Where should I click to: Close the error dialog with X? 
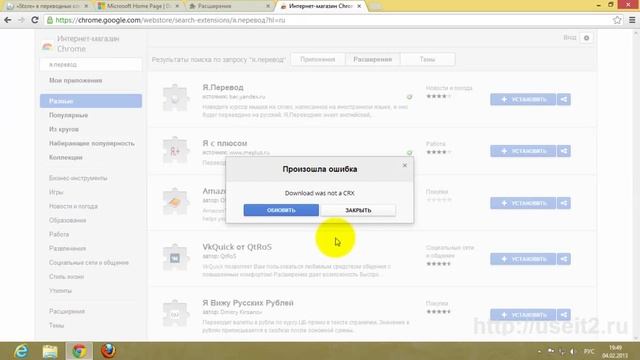click(x=404, y=165)
